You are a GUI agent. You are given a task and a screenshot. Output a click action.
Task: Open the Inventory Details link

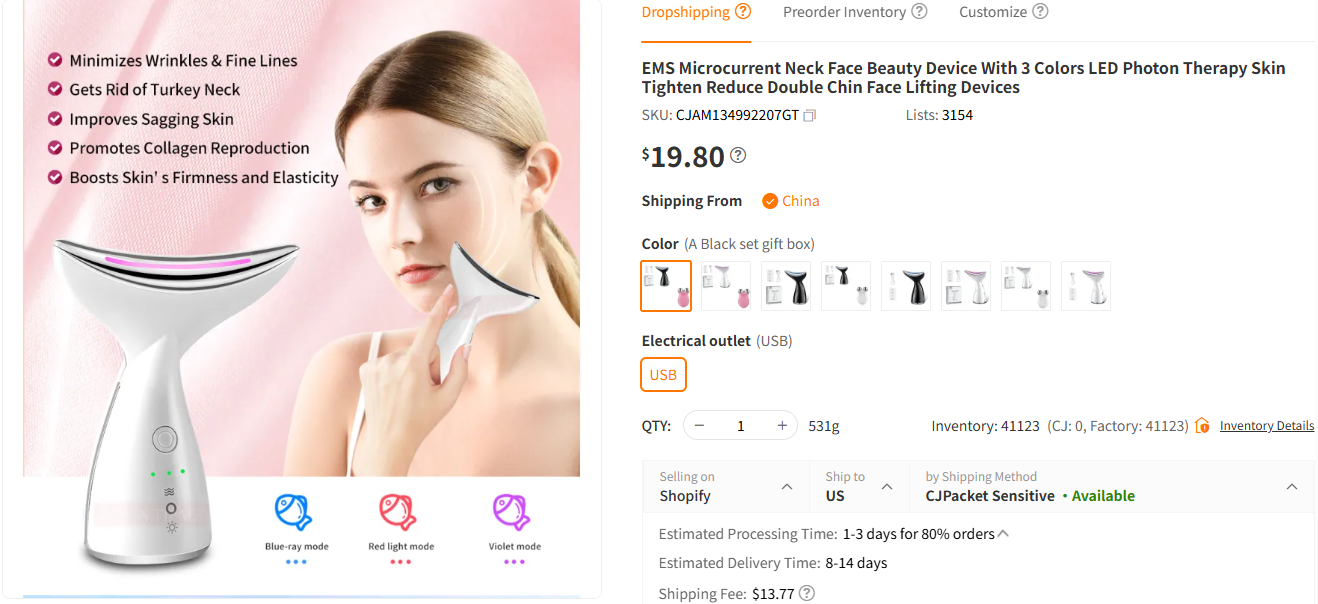pos(1266,425)
